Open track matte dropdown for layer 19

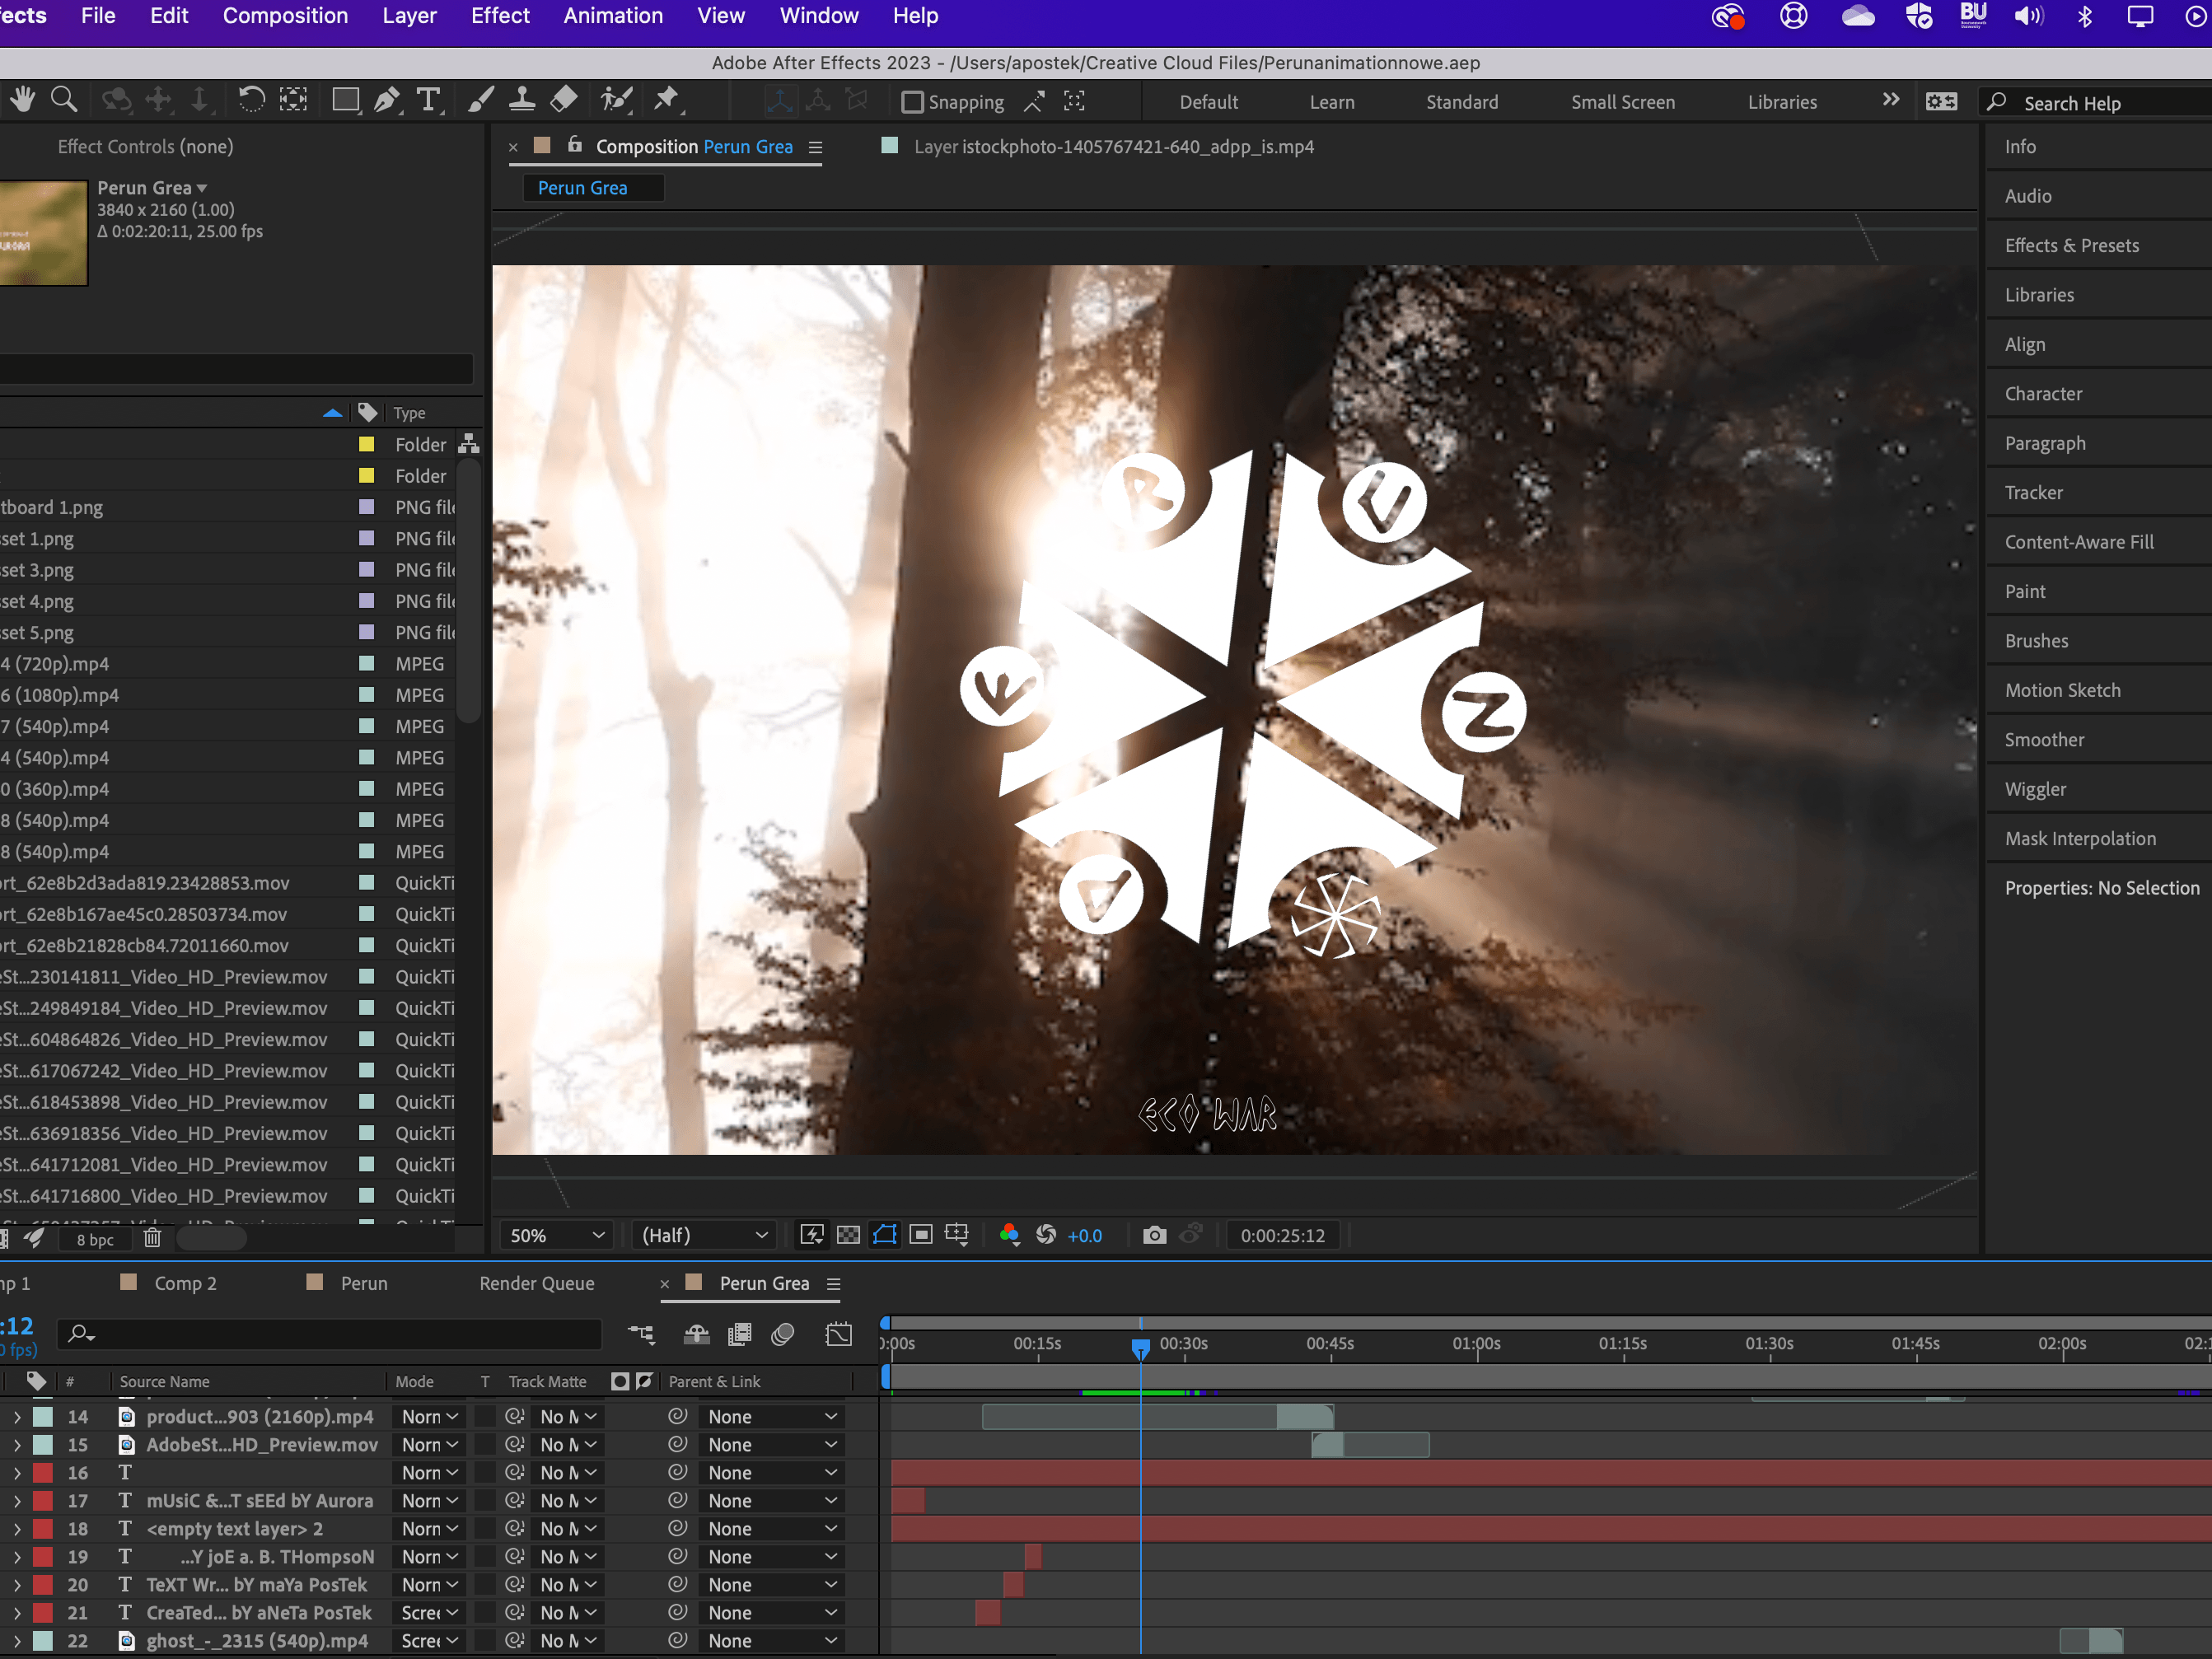pyautogui.click(x=568, y=1557)
